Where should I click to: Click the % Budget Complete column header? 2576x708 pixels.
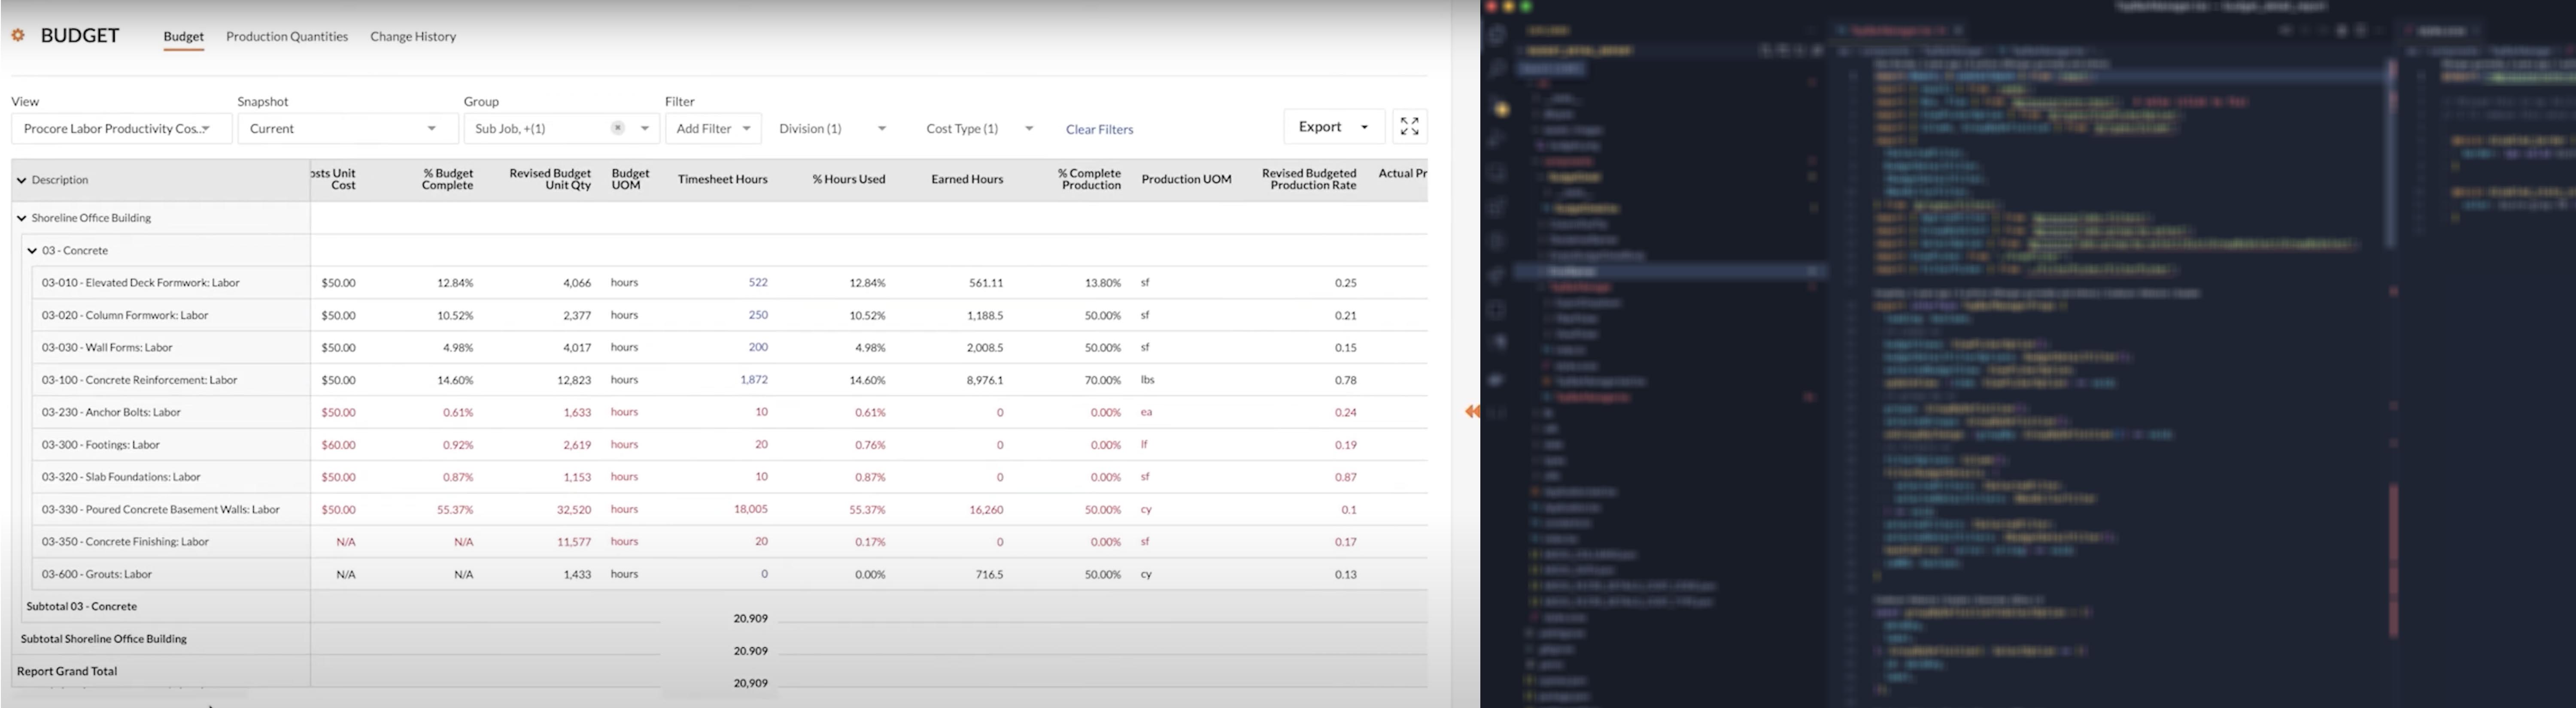tap(447, 180)
